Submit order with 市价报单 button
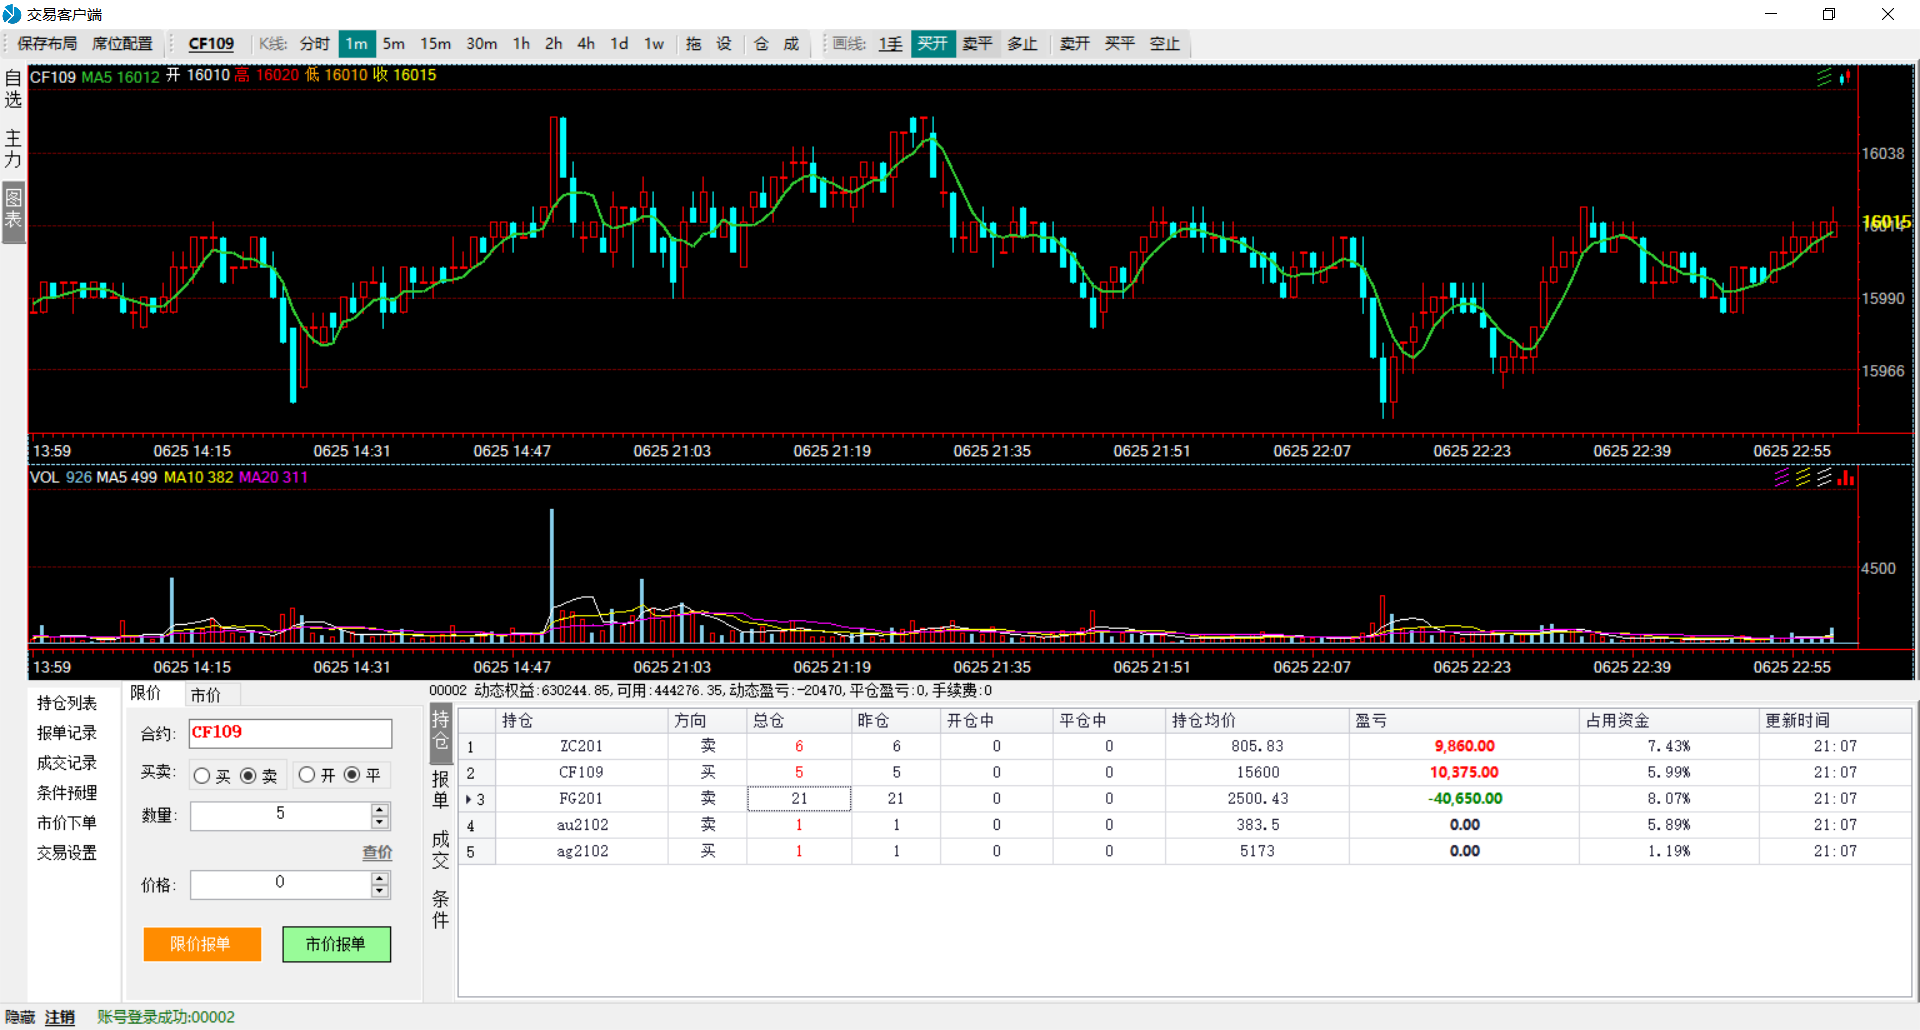This screenshot has height=1030, width=1920. [x=336, y=944]
